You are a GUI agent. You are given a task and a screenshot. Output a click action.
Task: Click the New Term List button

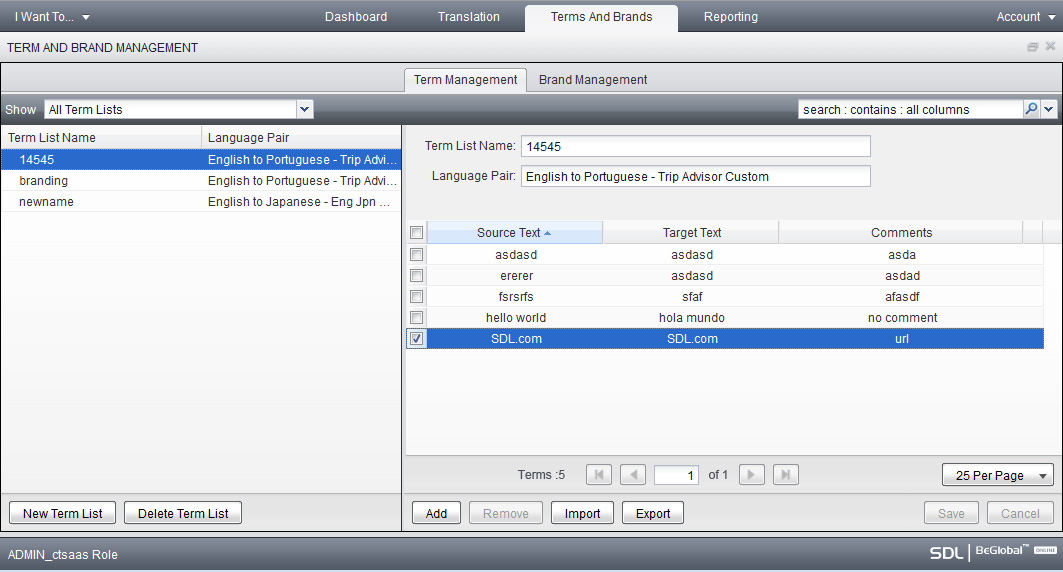tap(63, 513)
